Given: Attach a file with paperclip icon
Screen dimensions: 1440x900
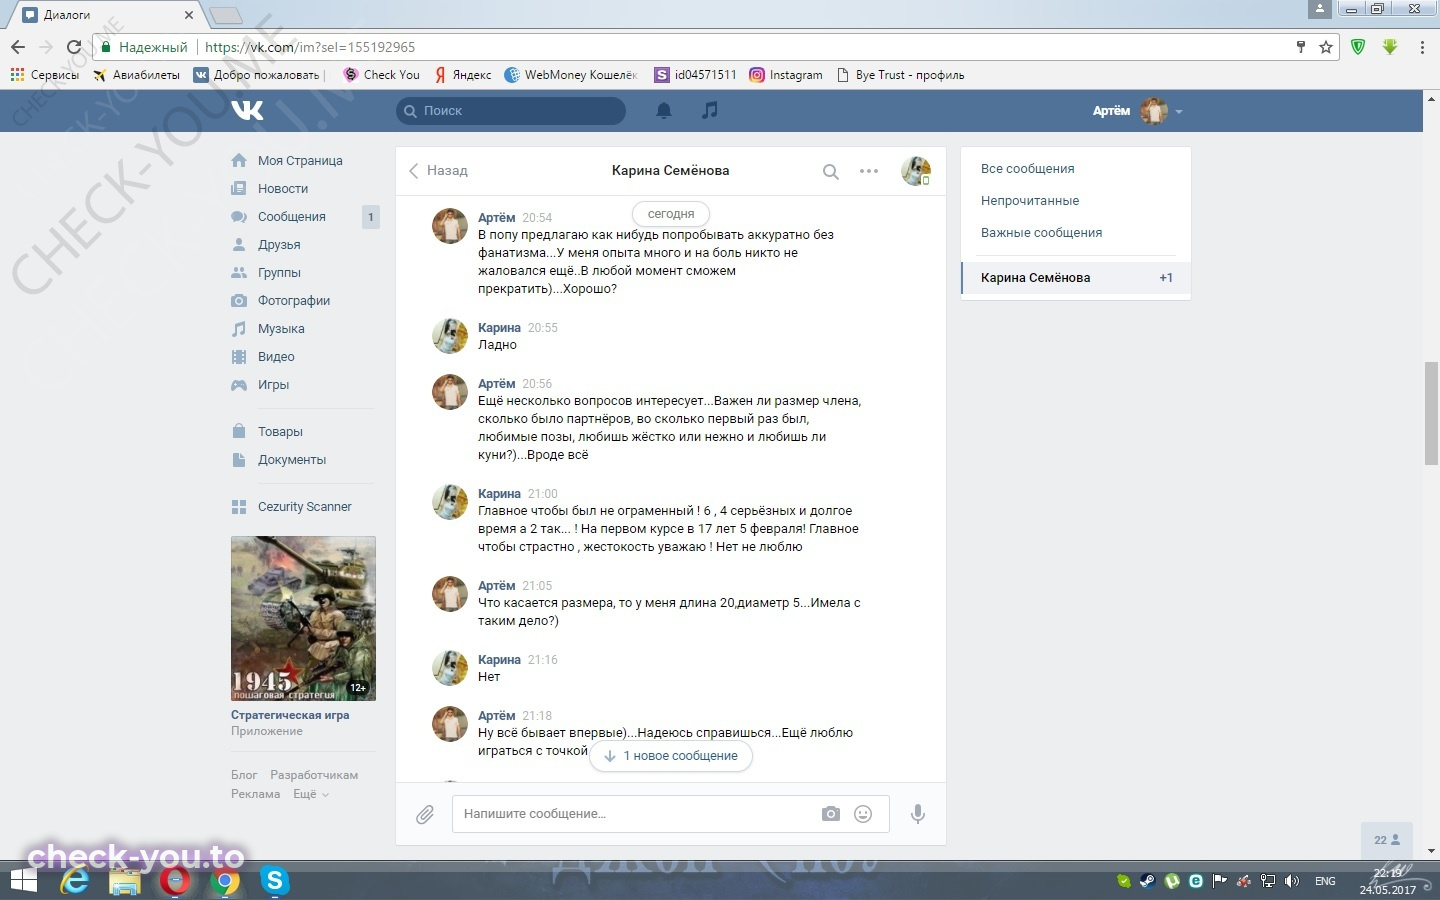Looking at the screenshot, I should point(425,814).
